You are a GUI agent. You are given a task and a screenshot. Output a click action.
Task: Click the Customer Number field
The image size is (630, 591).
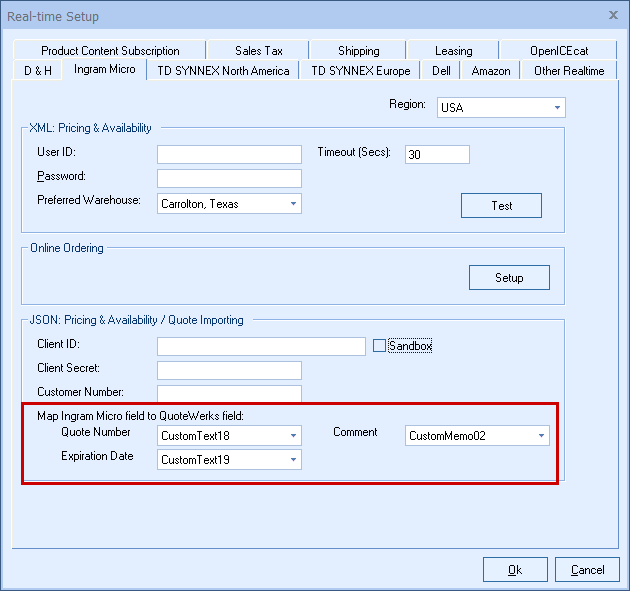[229, 394]
